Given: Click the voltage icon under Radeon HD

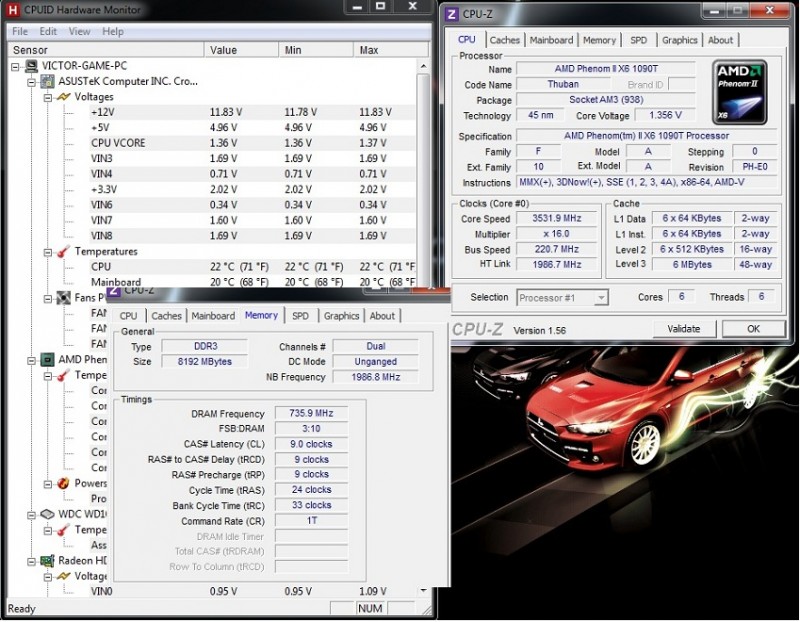Looking at the screenshot, I should pyautogui.click(x=63, y=576).
